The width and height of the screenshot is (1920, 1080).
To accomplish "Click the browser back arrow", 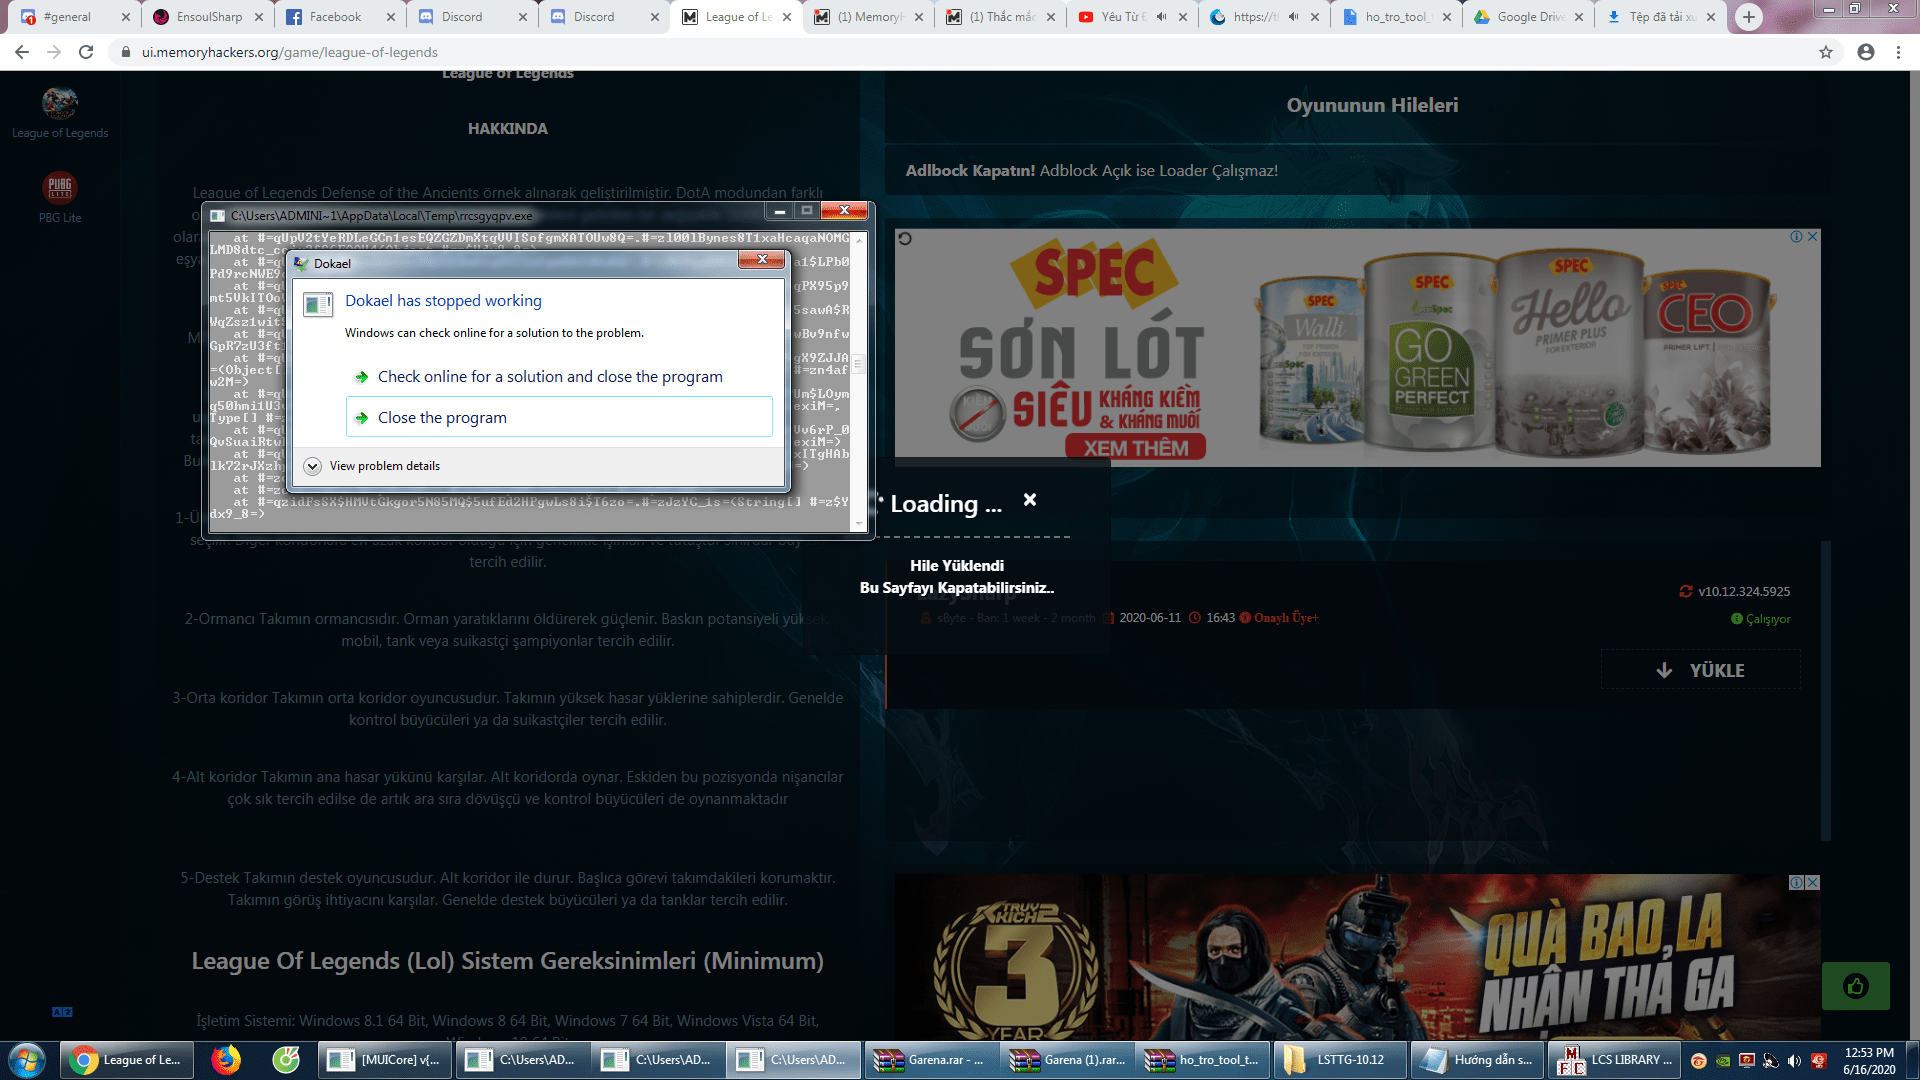I will coord(22,52).
